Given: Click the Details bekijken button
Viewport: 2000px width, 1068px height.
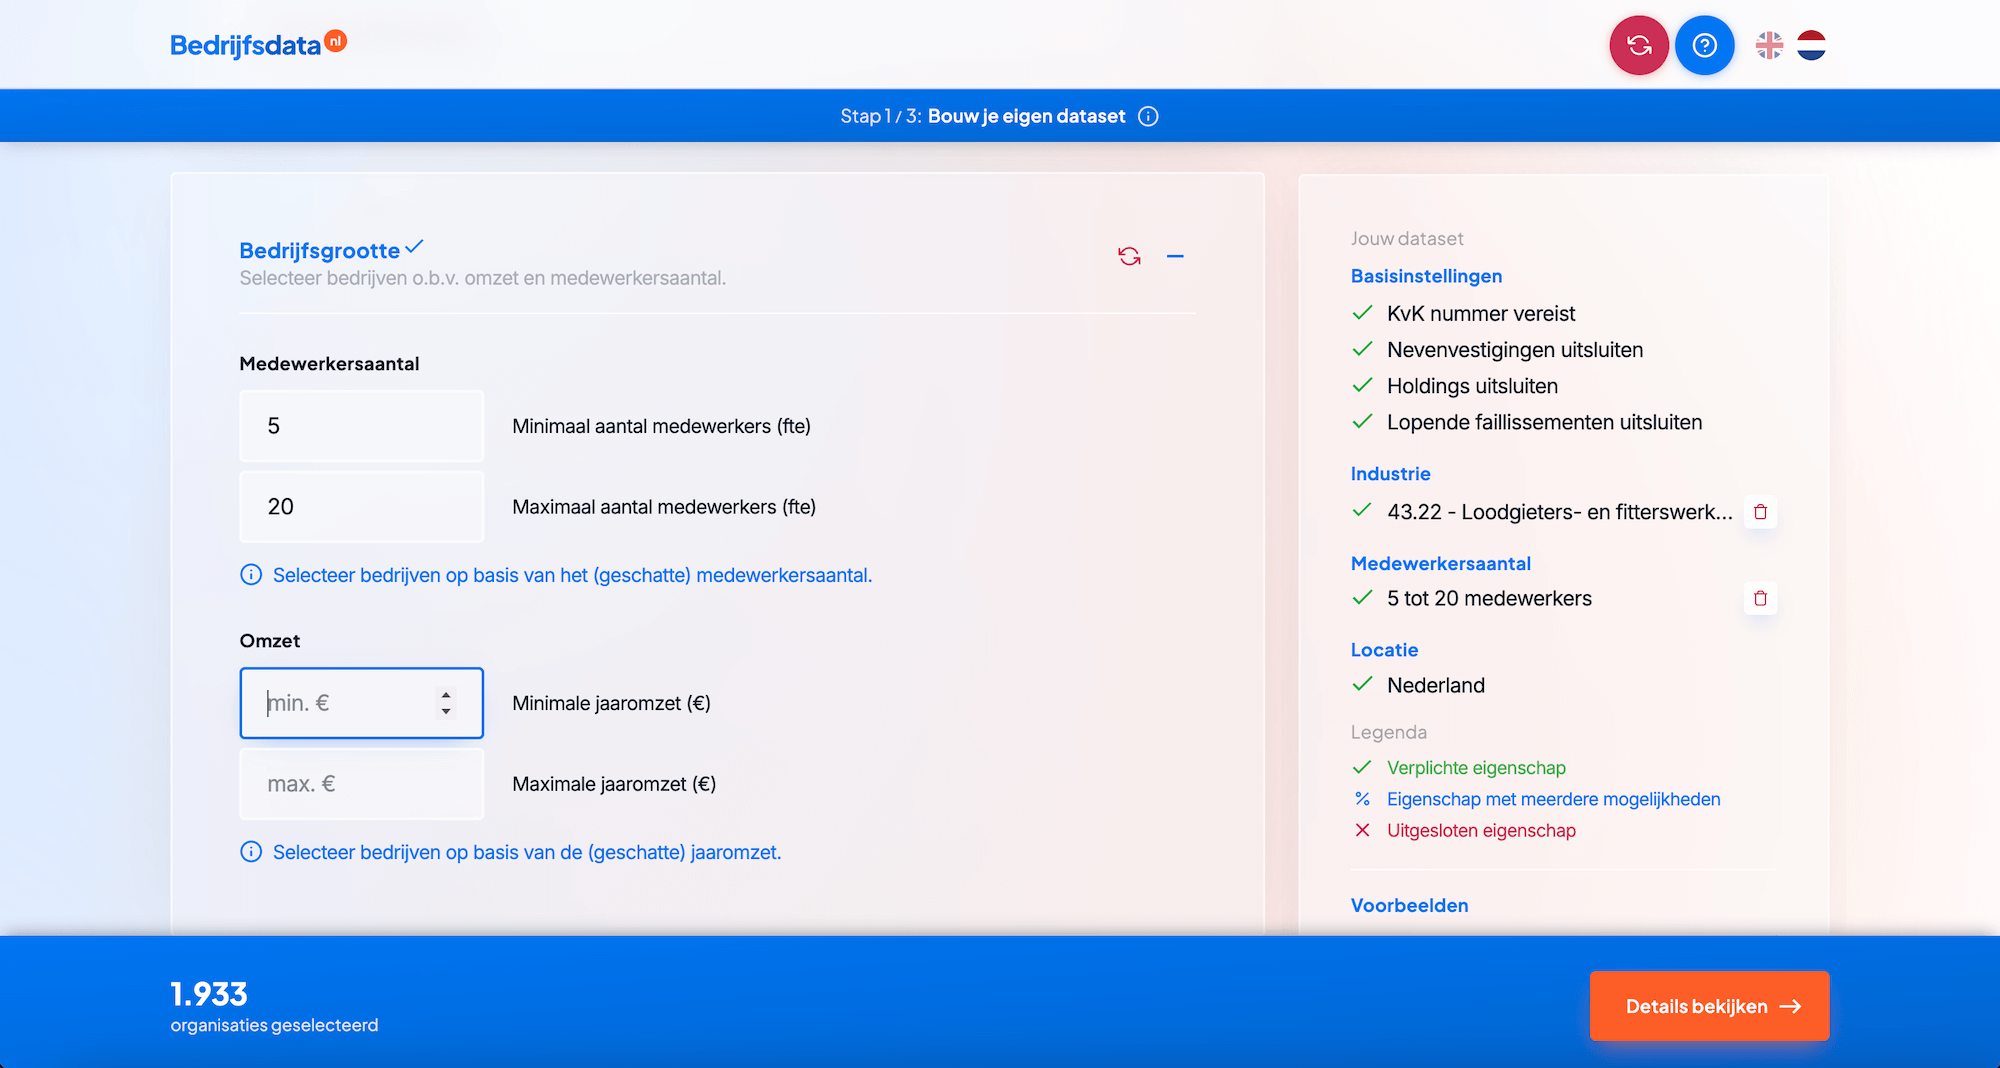Looking at the screenshot, I should 1709,1006.
